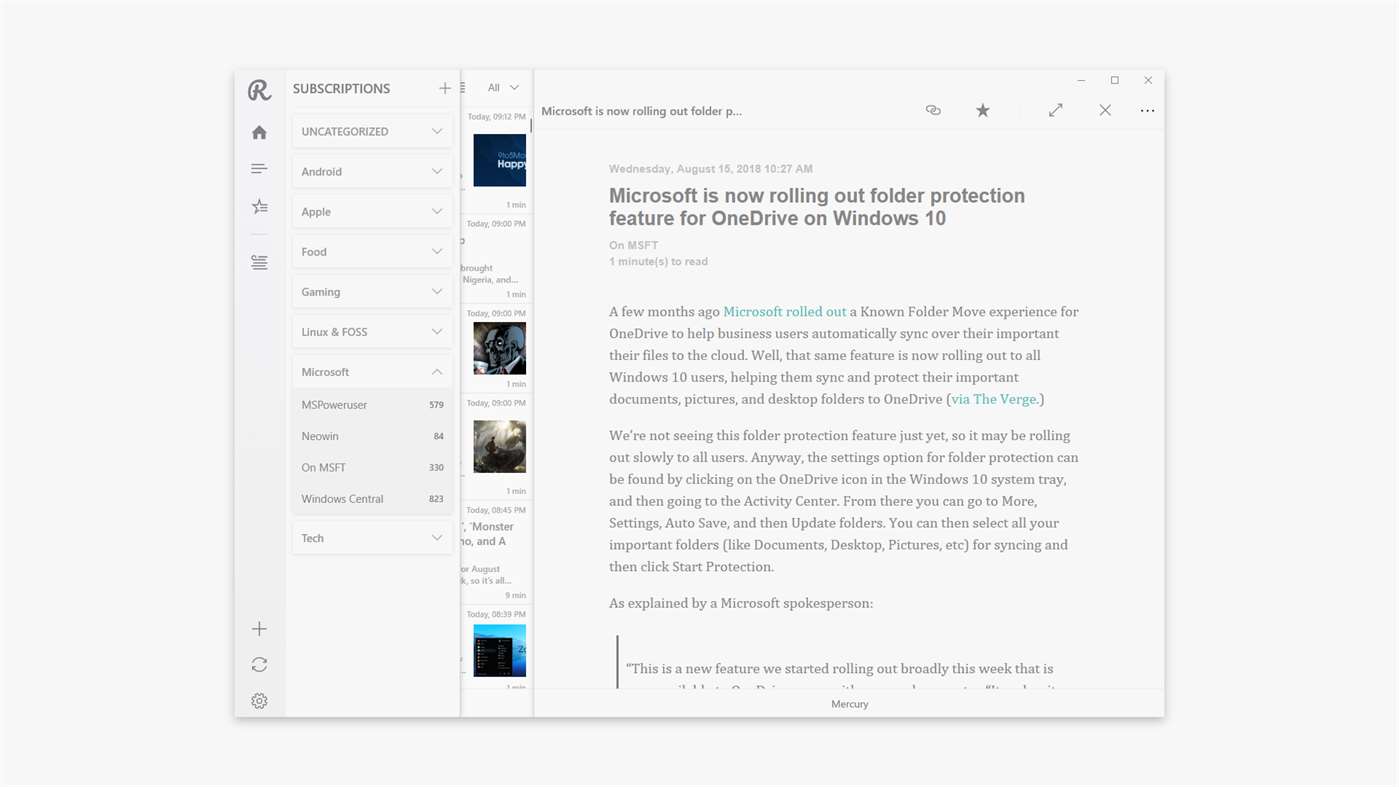This screenshot has width=1399, height=787.
Task: Select the Neowin feed
Action: [x=372, y=436]
